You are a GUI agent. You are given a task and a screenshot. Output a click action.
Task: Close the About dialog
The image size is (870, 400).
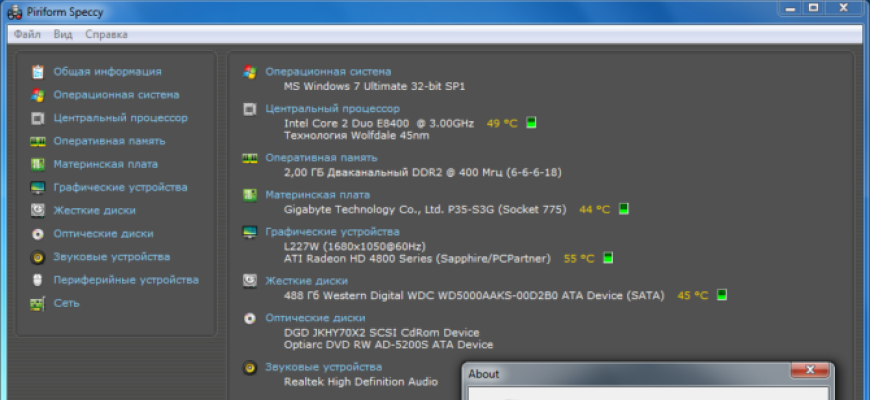810,370
